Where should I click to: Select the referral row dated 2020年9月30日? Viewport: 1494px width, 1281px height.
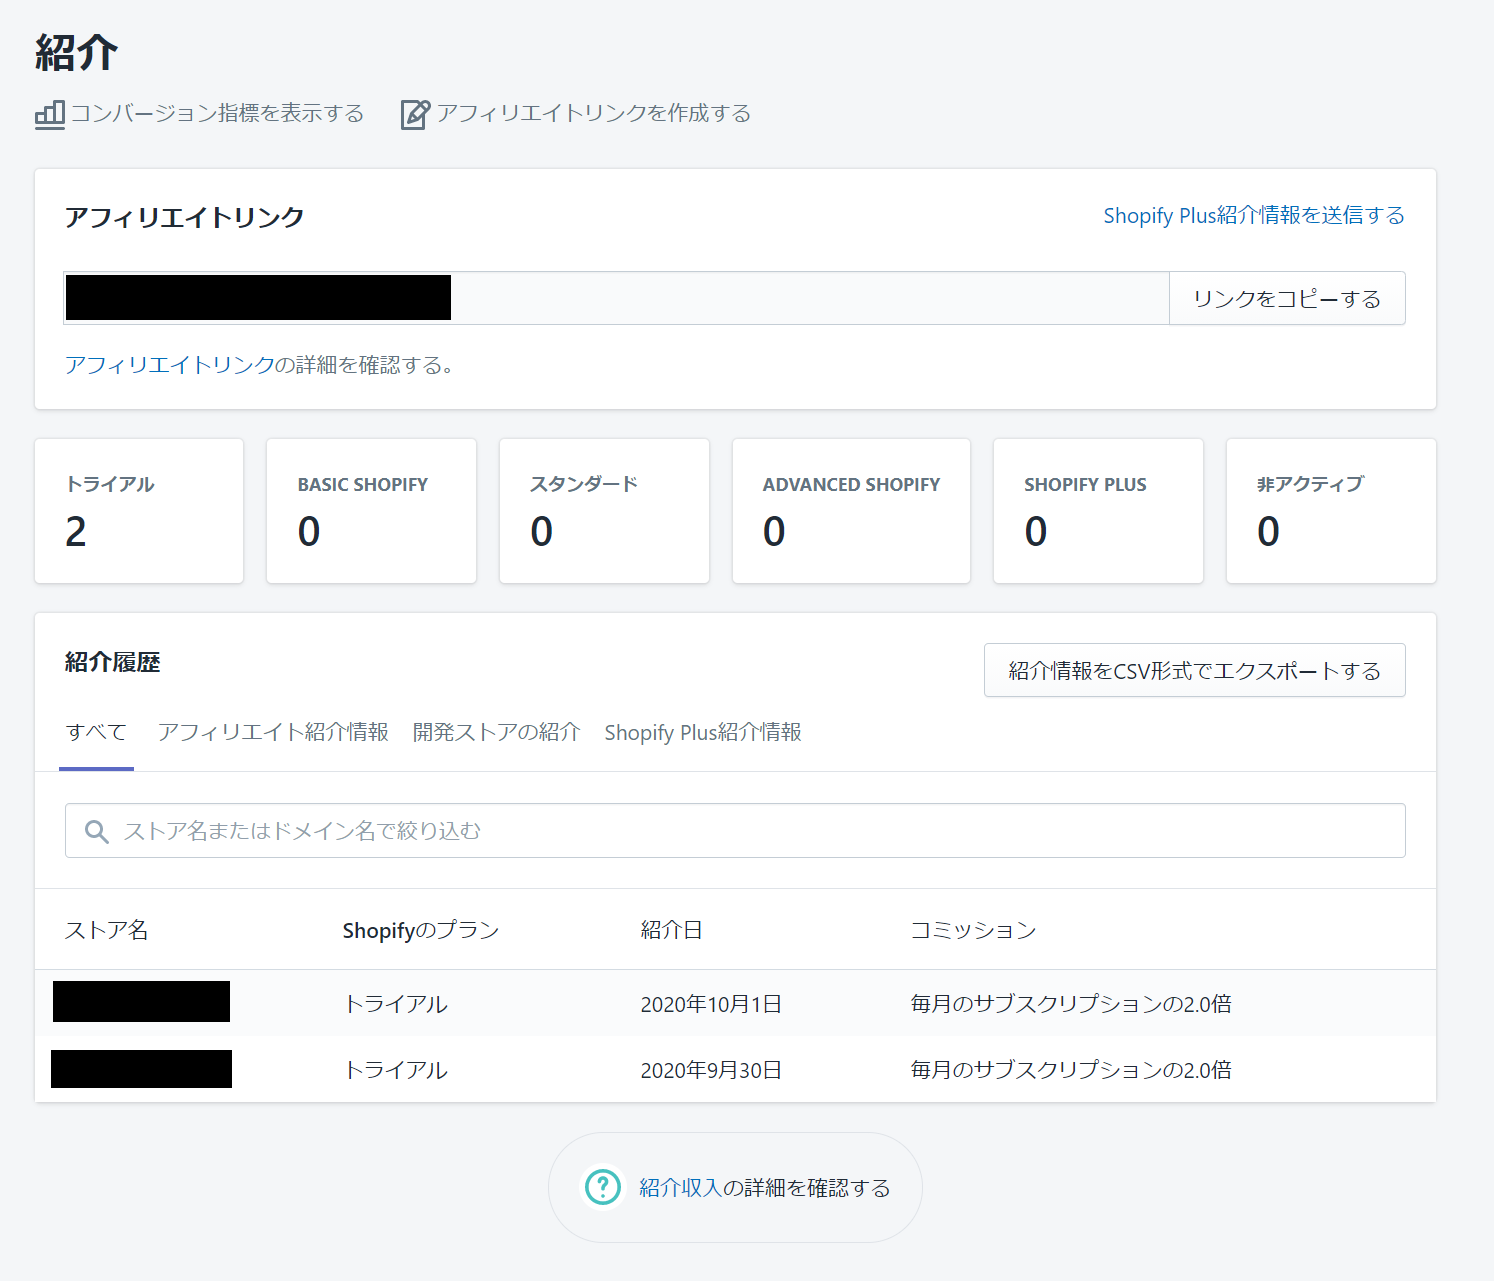click(x=735, y=1070)
